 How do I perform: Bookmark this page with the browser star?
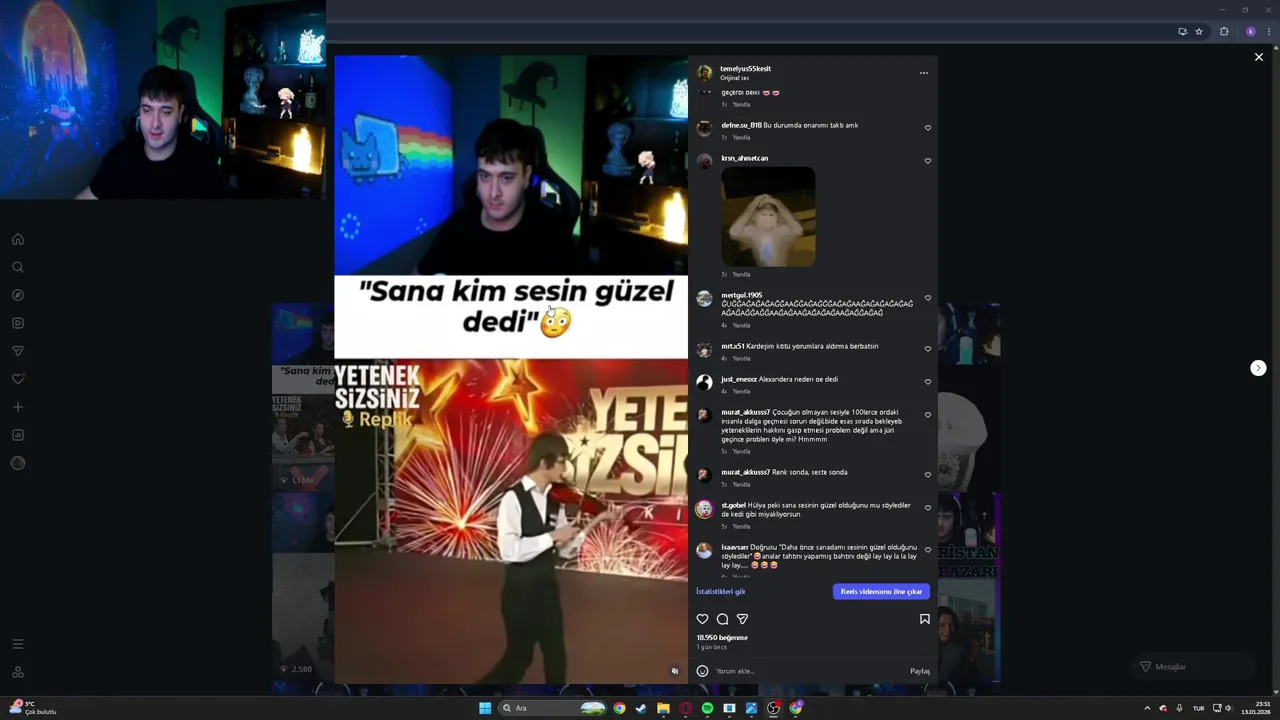1199,31
